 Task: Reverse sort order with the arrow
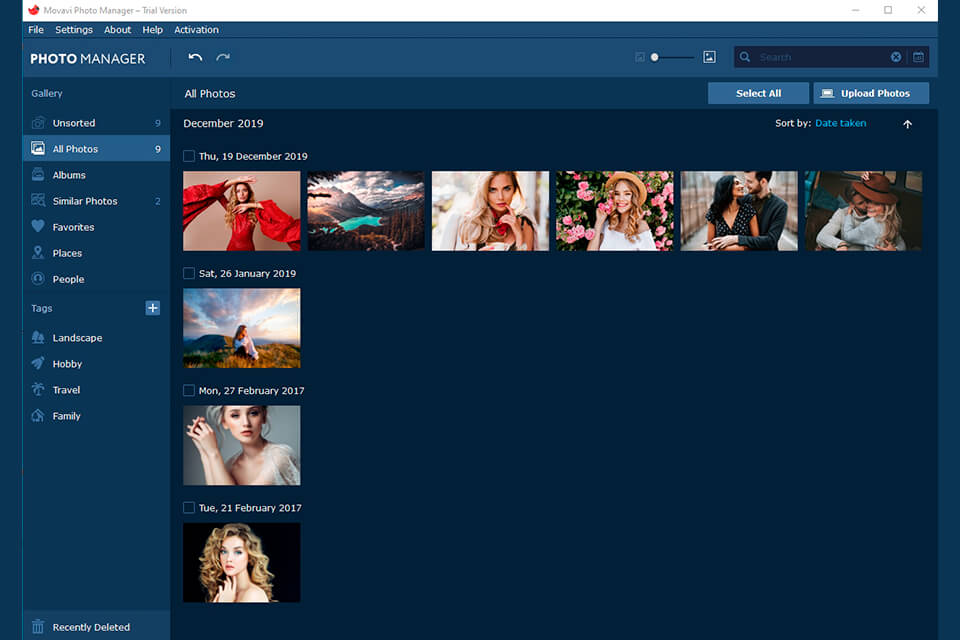coord(907,124)
